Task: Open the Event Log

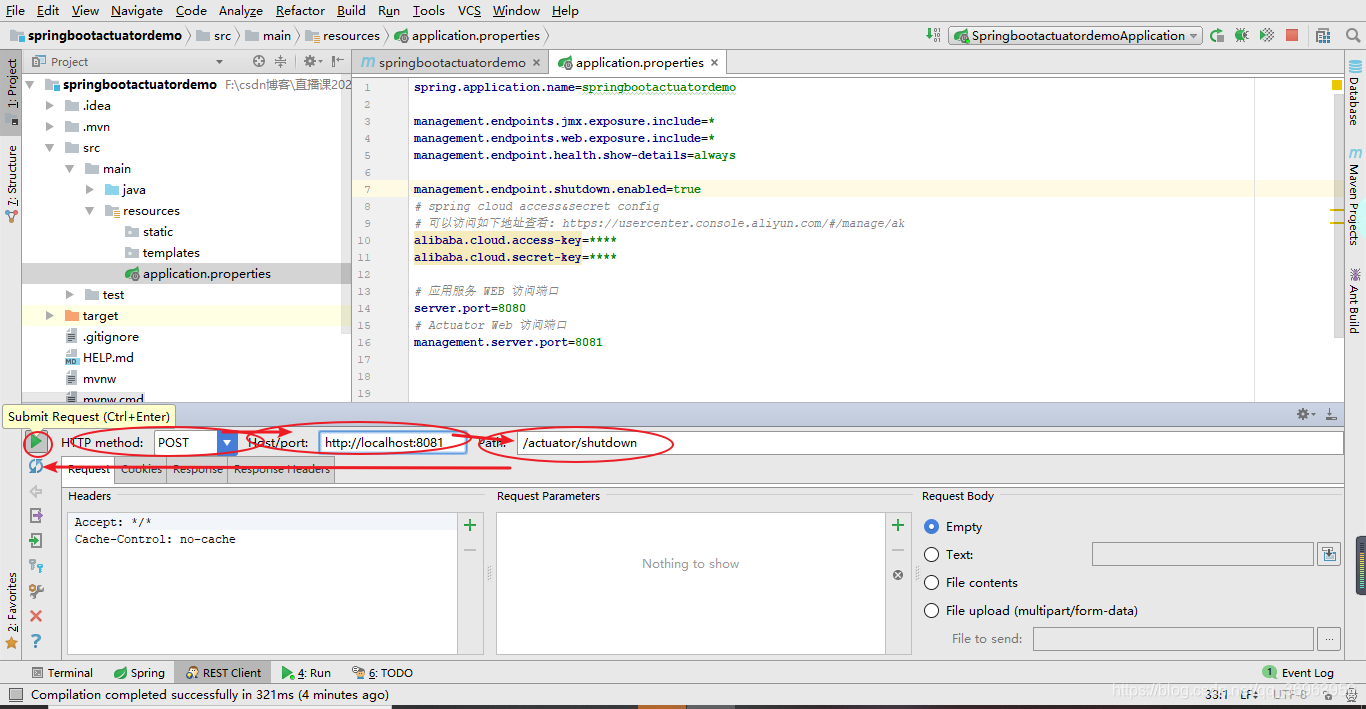Action: pos(1298,673)
